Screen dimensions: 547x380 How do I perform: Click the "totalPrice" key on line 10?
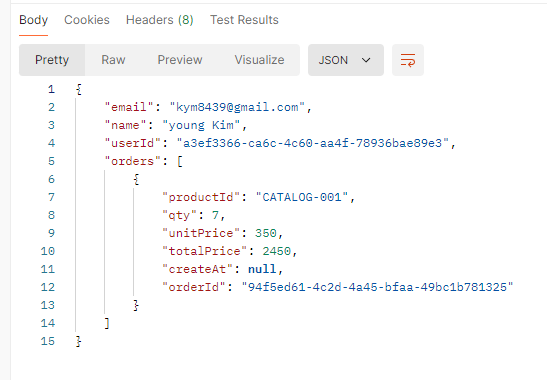205,251
